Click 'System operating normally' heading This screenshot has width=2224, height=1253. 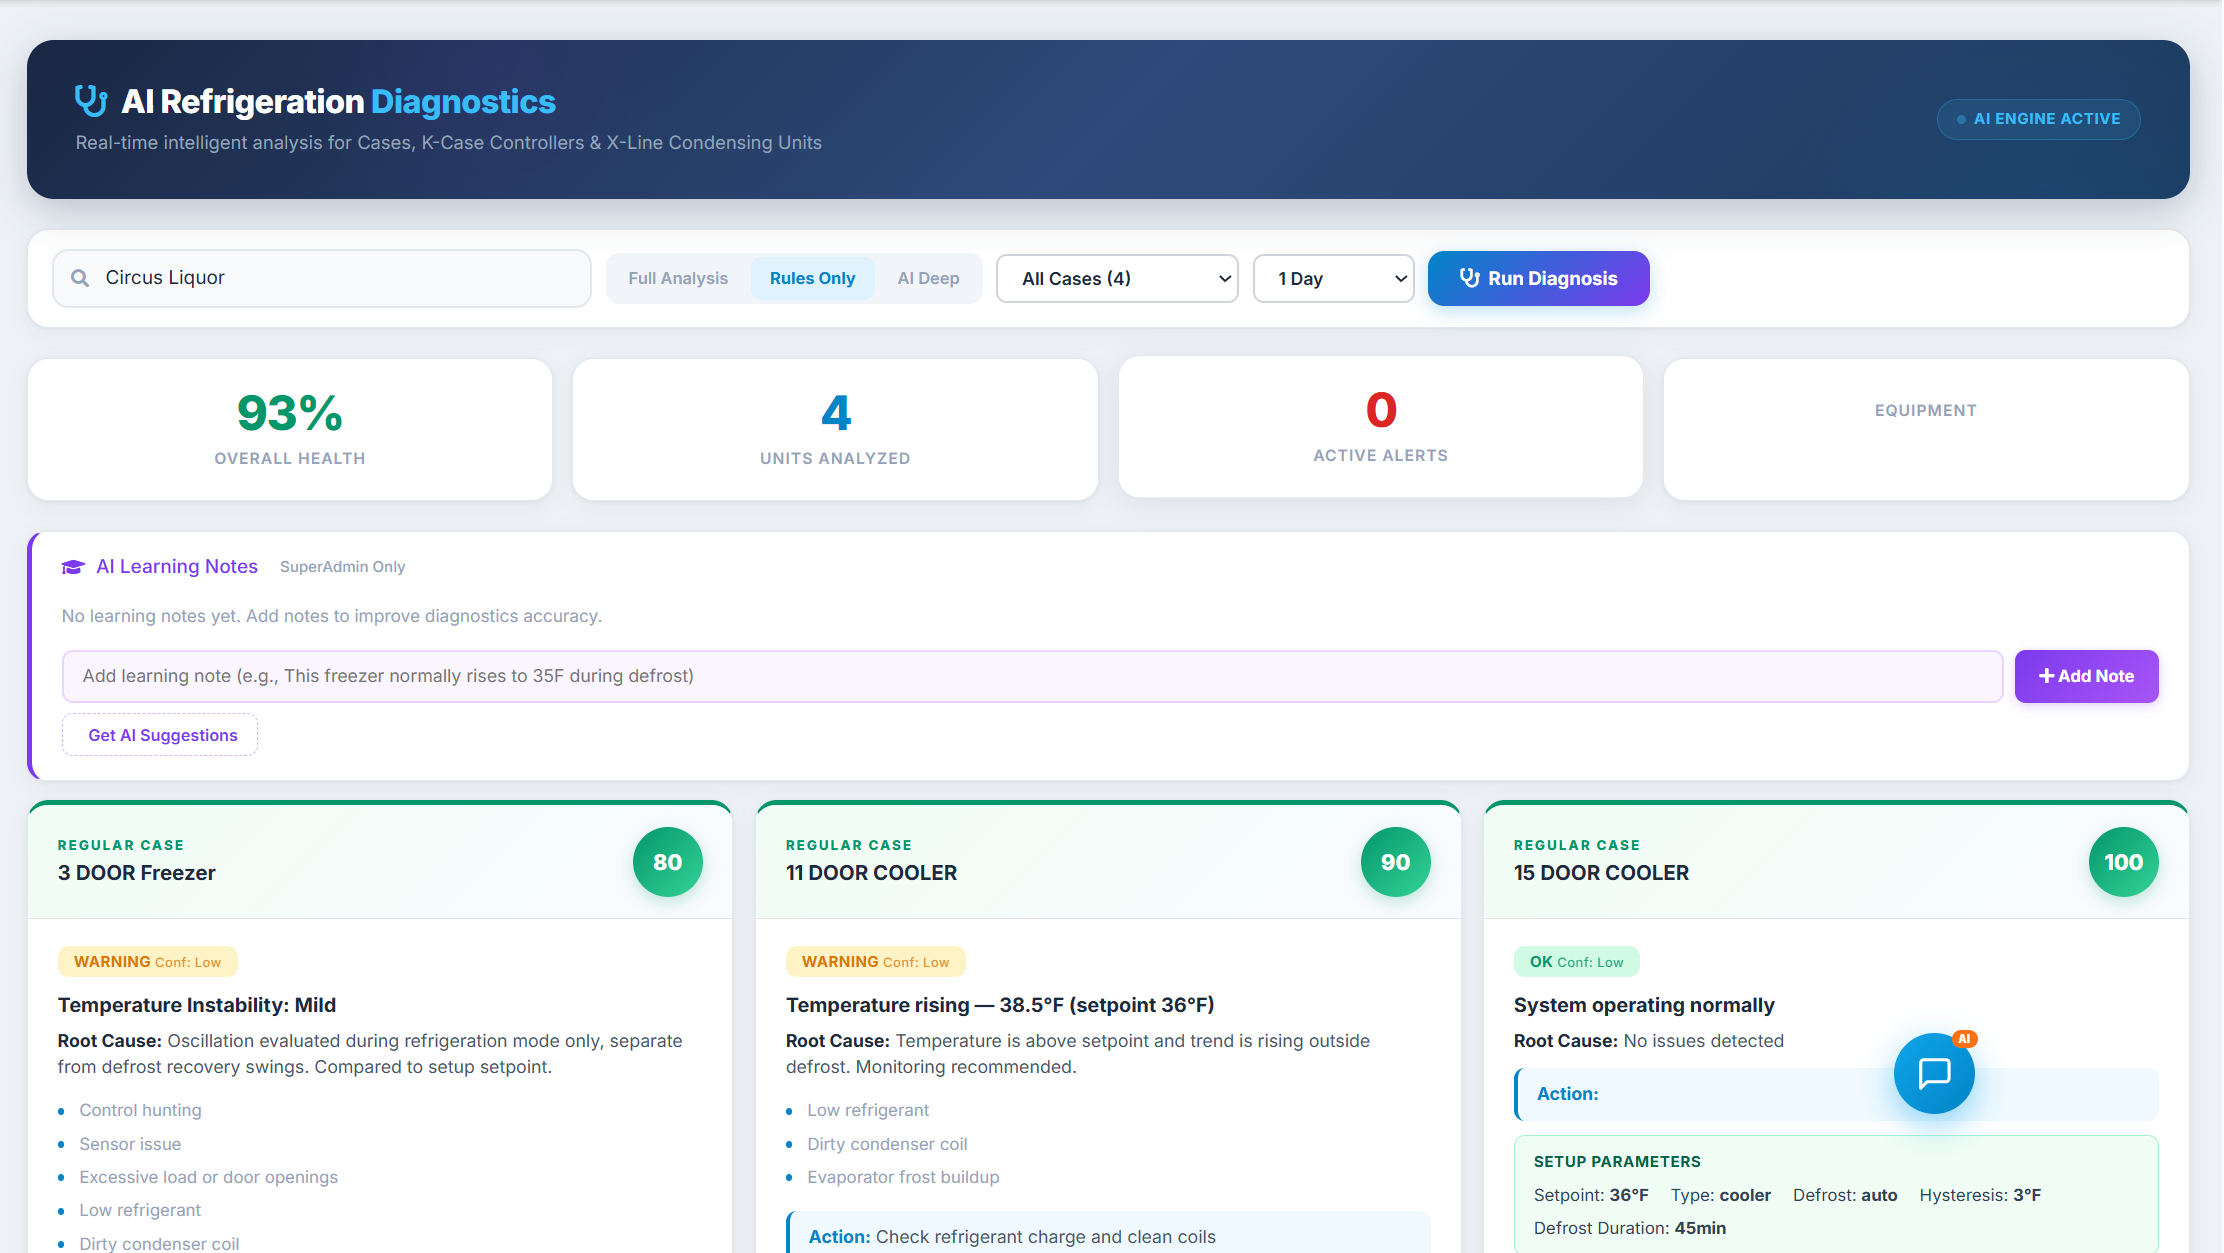coord(1644,1005)
